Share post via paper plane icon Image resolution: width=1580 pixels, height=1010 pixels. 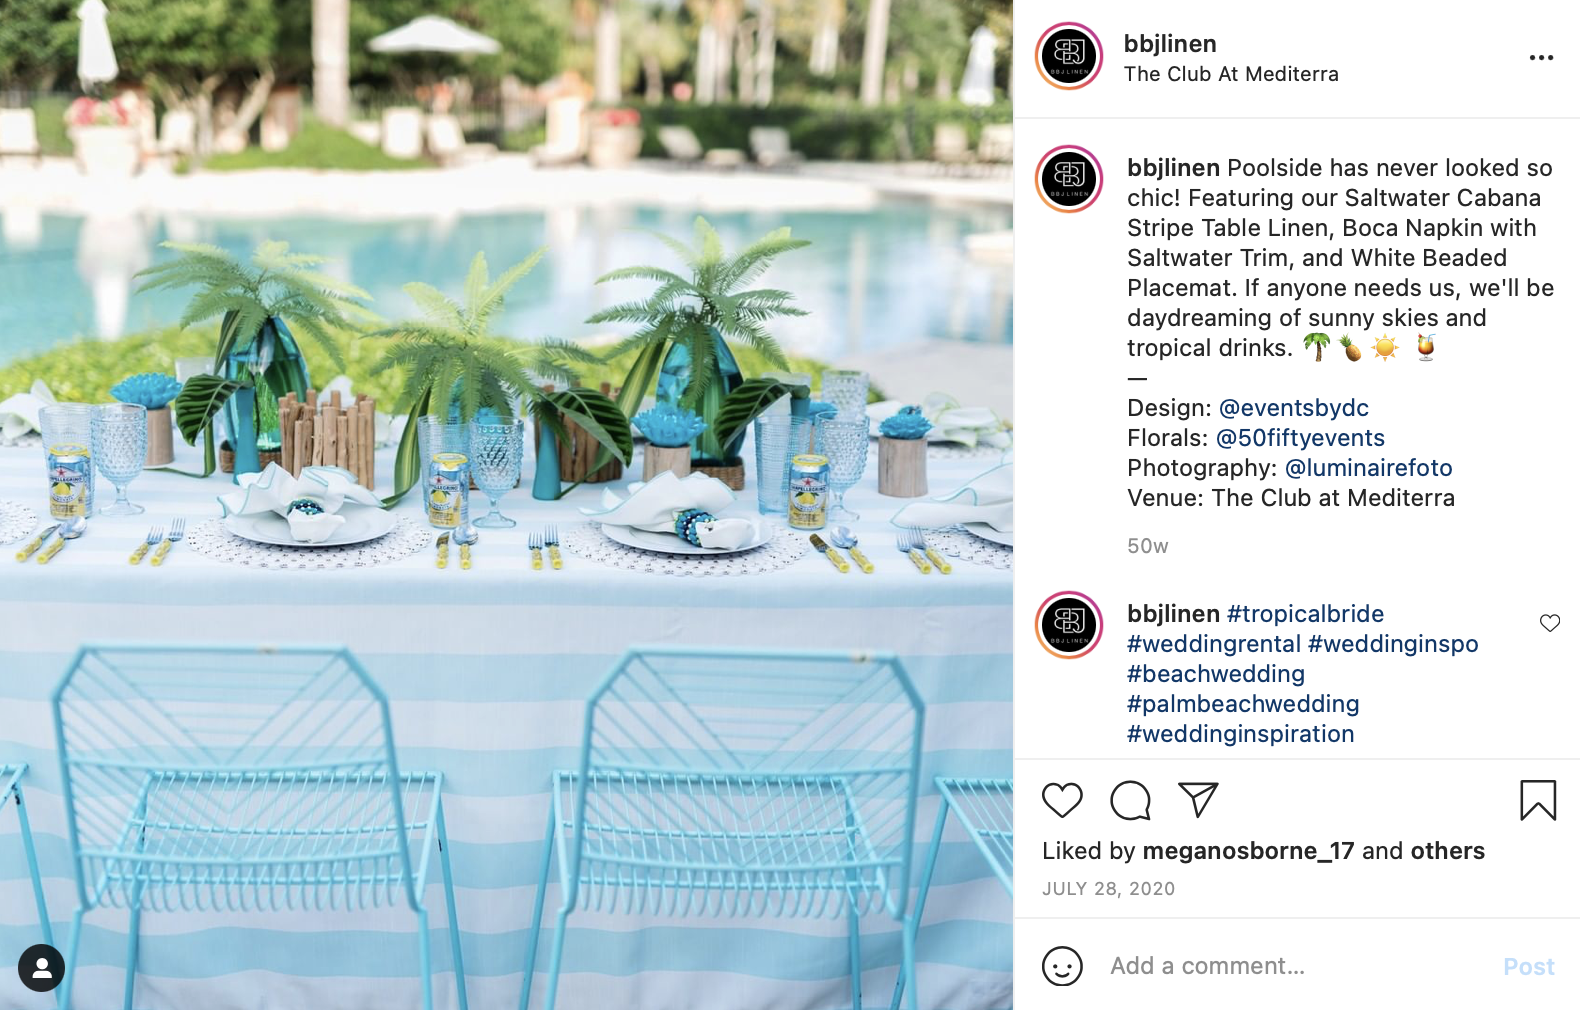(1198, 800)
